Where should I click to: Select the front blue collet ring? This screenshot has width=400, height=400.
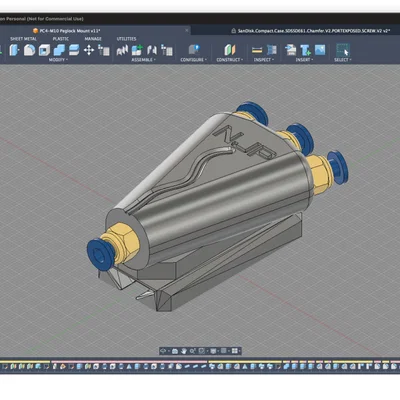click(101, 254)
